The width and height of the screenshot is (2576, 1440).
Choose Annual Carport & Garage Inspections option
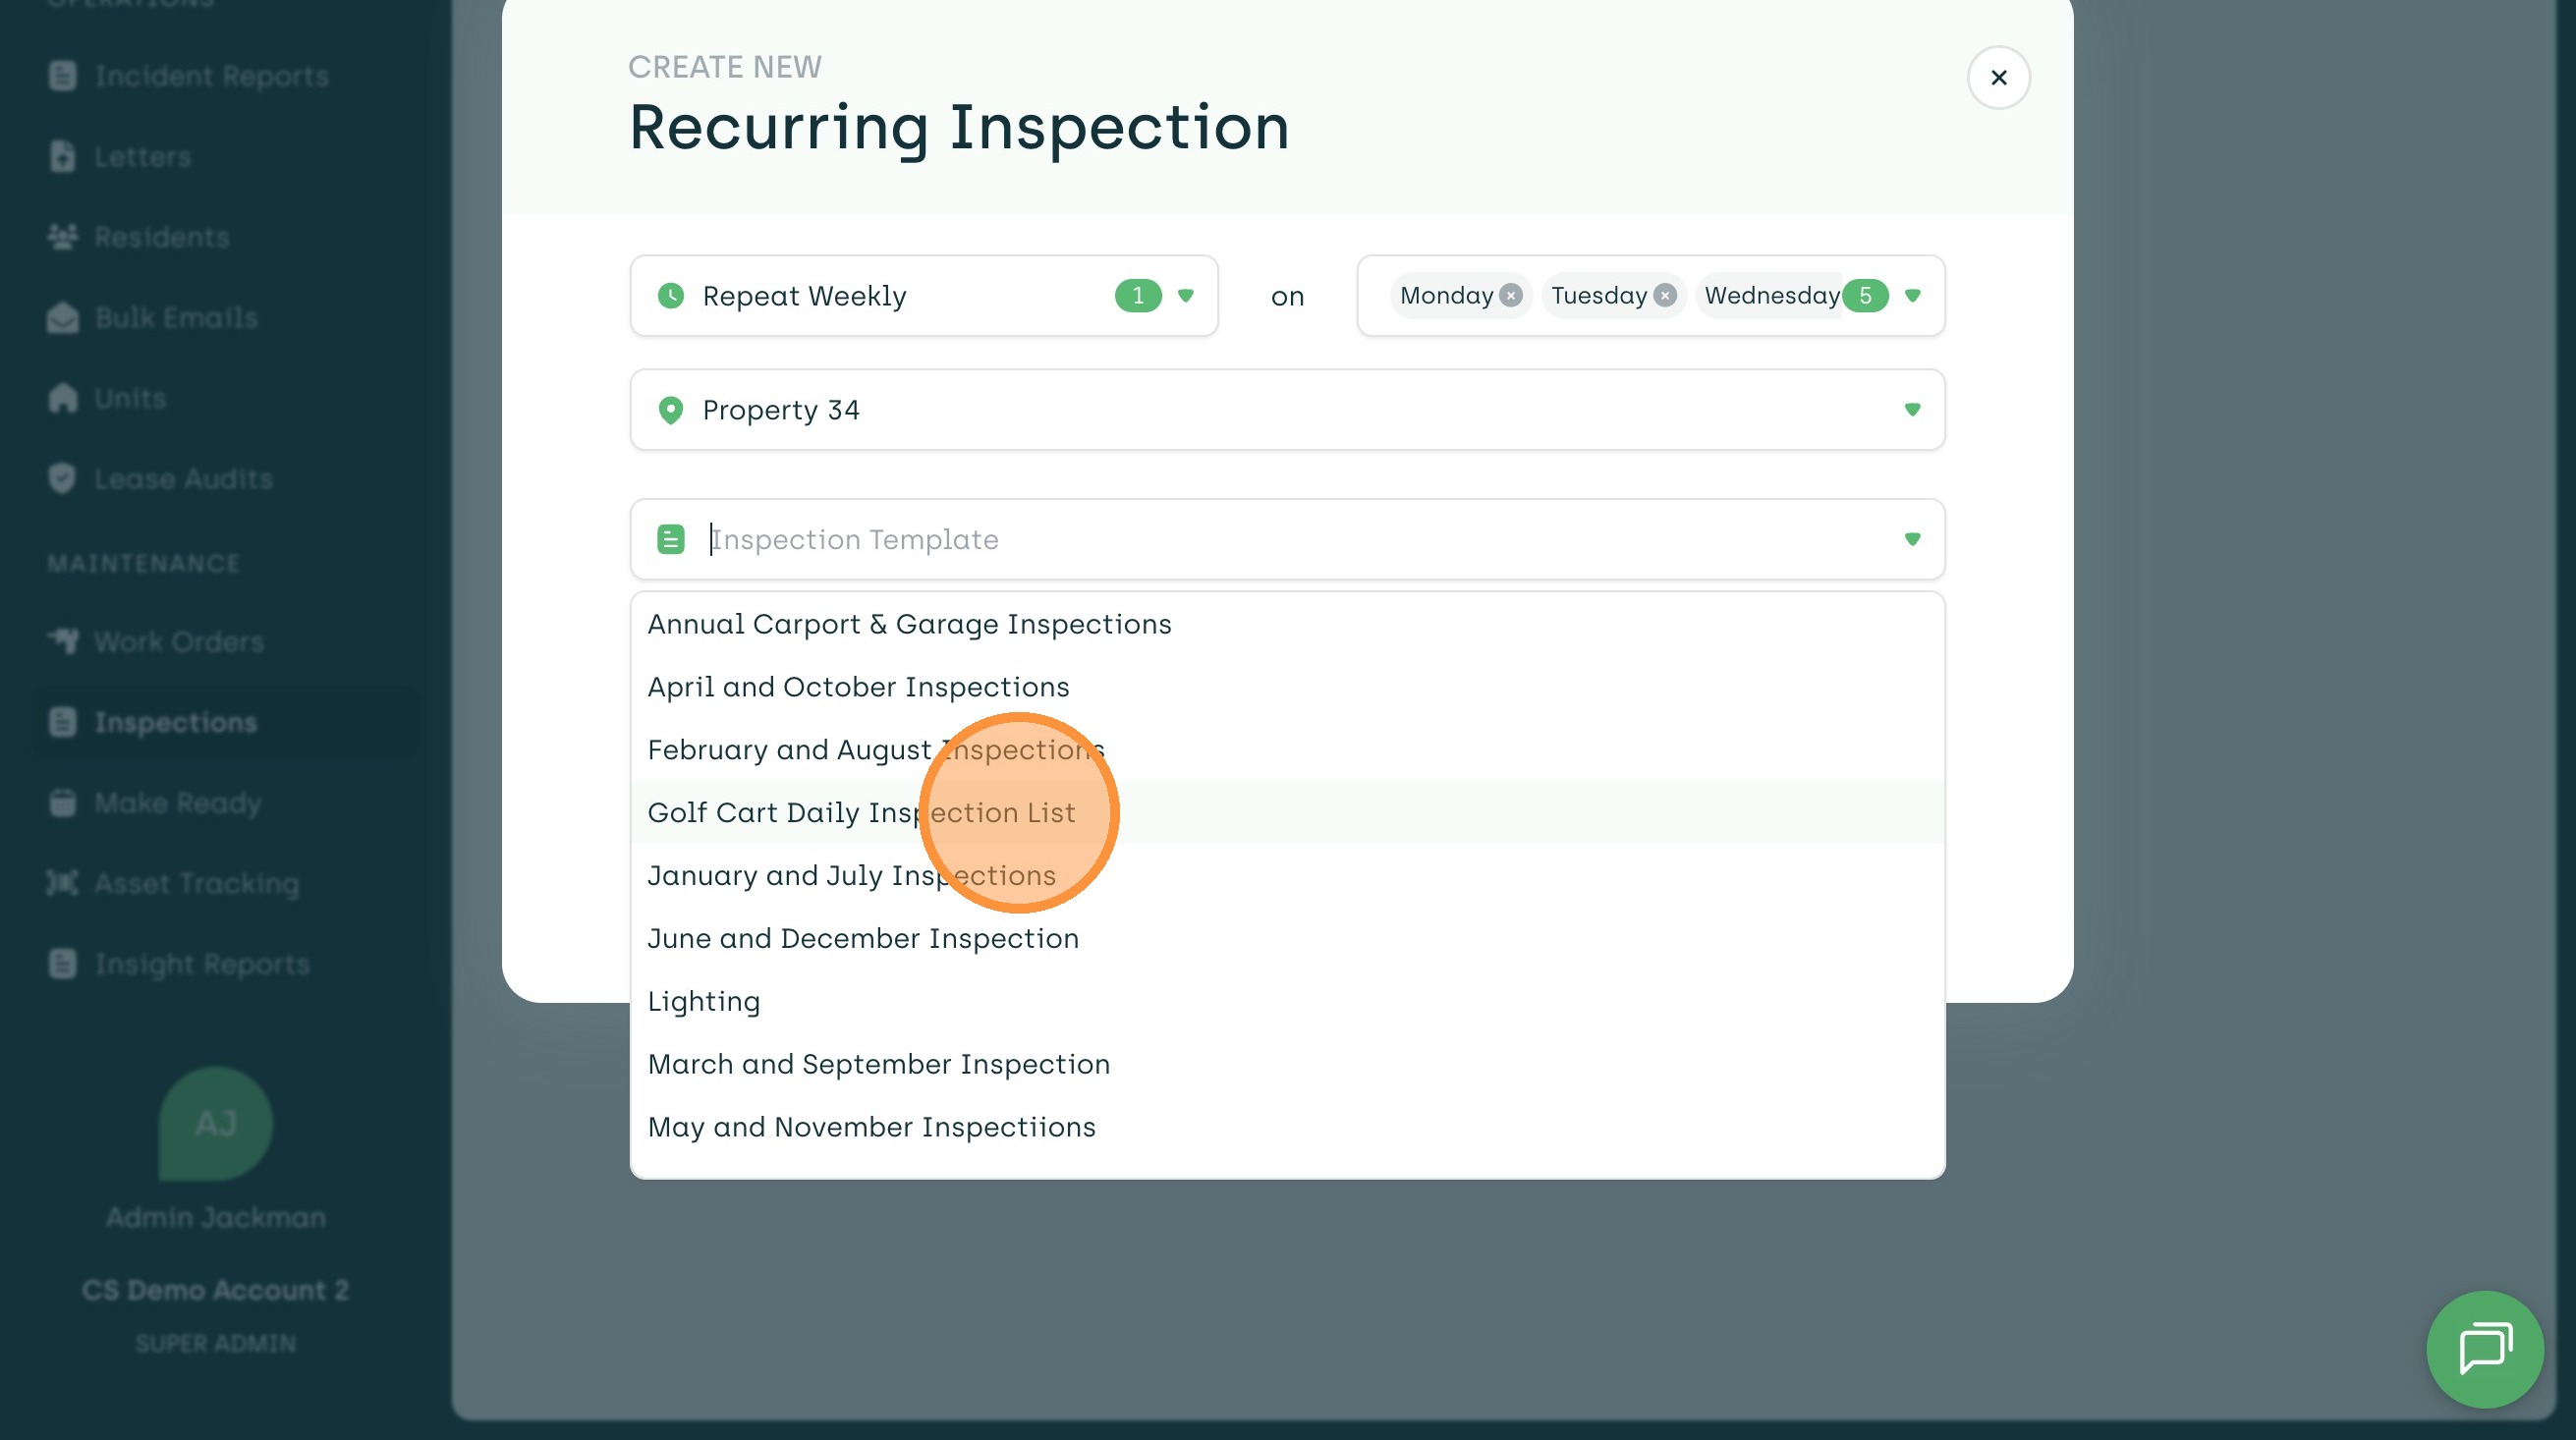(909, 624)
